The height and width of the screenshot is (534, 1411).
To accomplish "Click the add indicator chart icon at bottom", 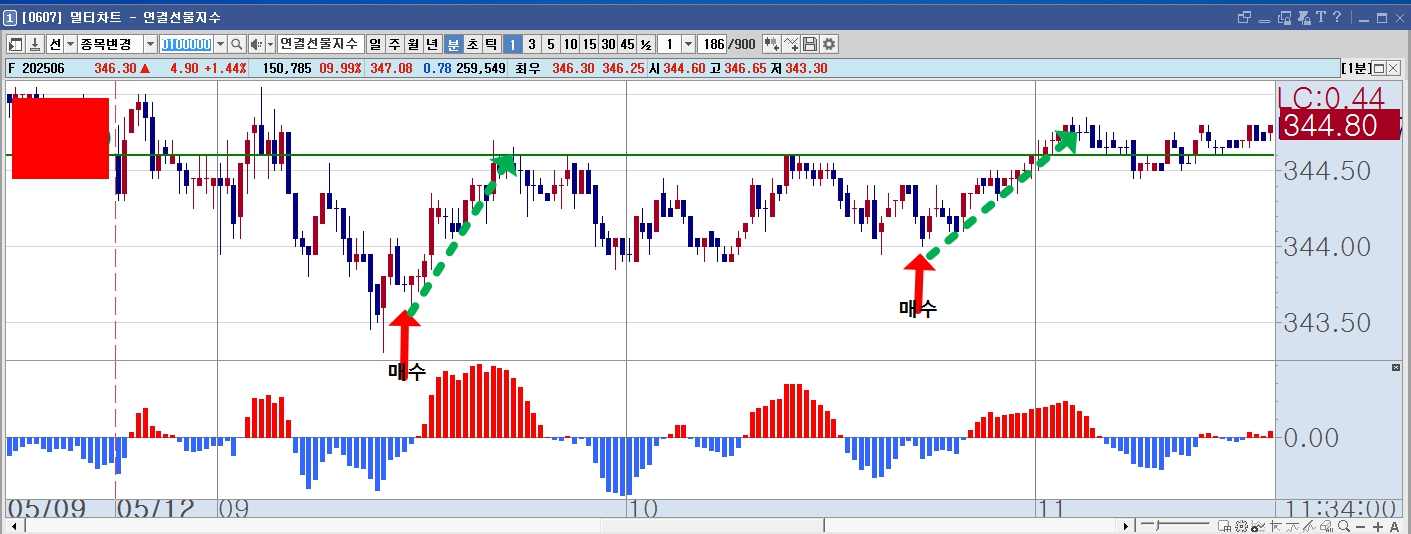I will [1258, 526].
